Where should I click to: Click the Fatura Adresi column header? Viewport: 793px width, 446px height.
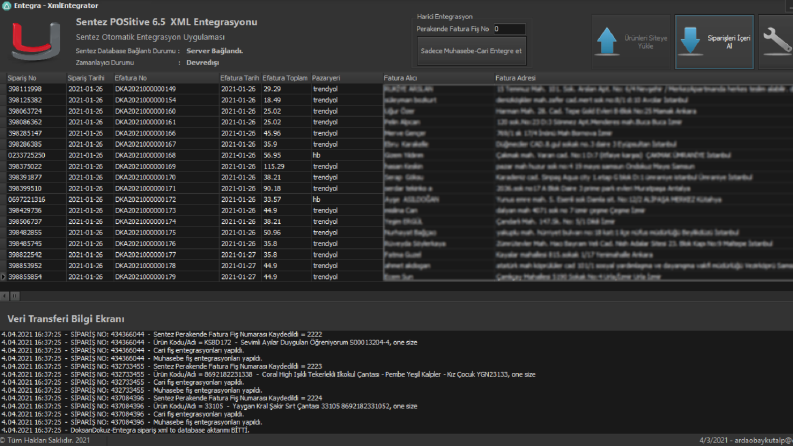(x=643, y=78)
